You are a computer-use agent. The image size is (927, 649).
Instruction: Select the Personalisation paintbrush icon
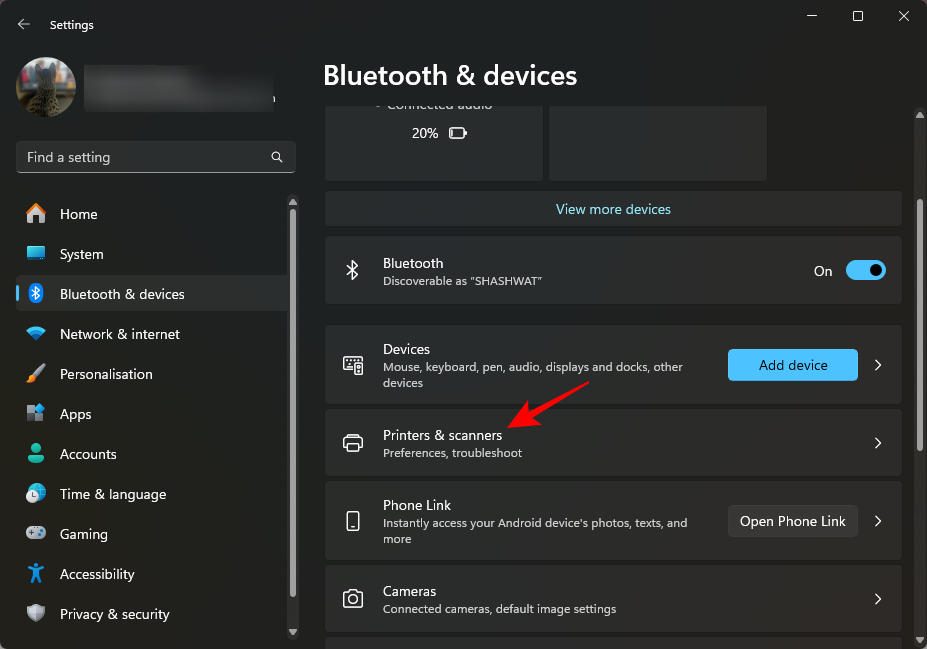pyautogui.click(x=36, y=374)
